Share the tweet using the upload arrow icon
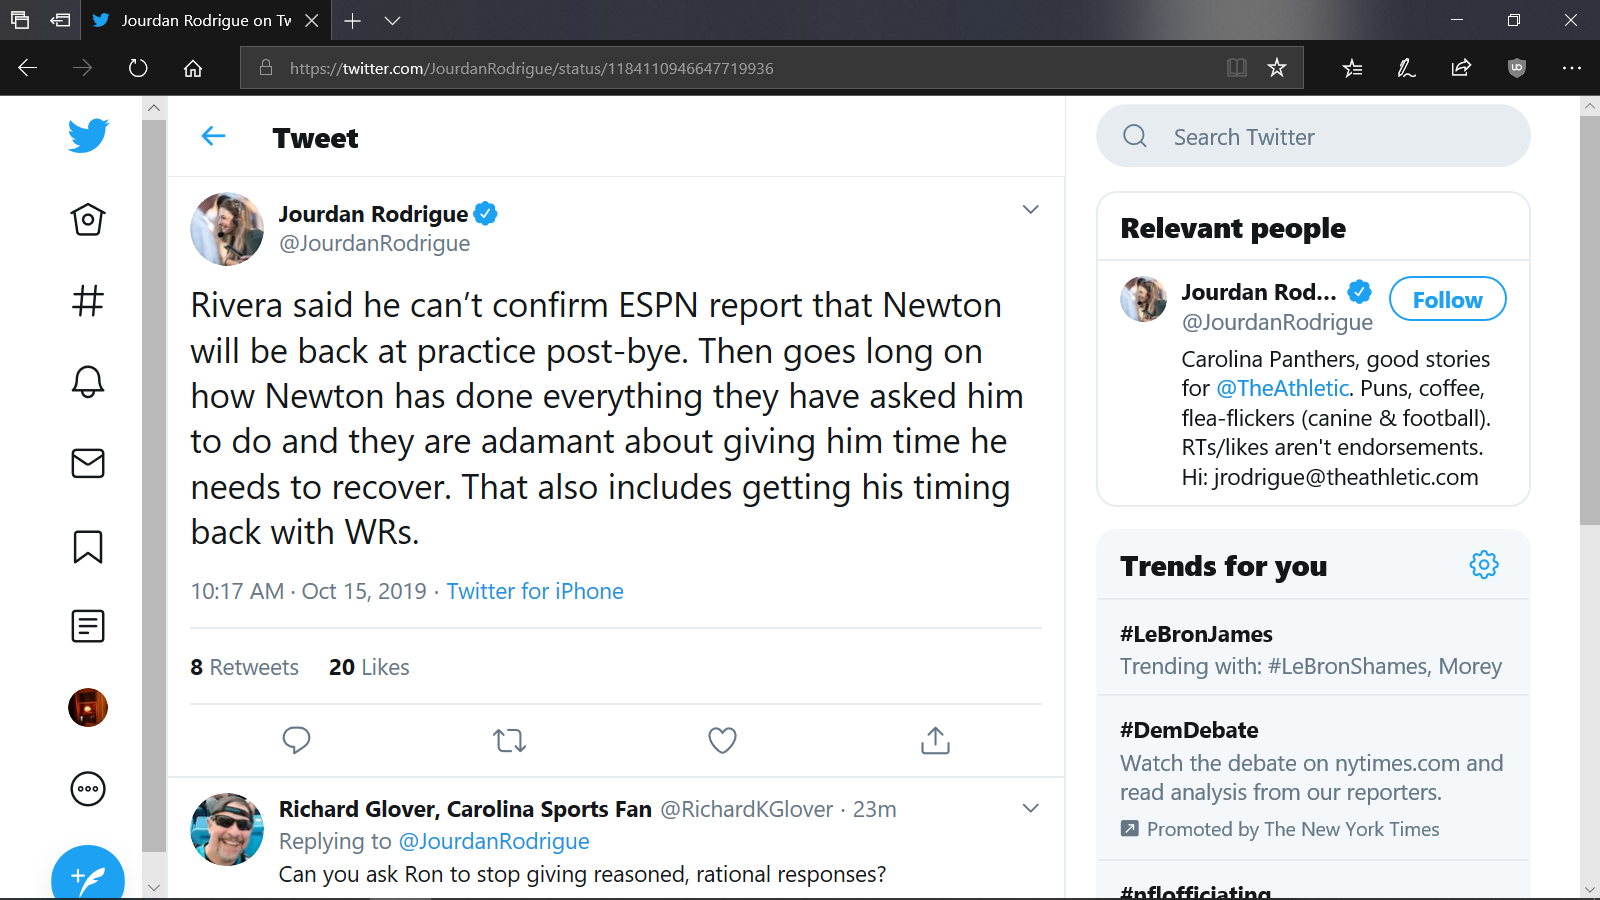The height and width of the screenshot is (900, 1600). point(935,740)
